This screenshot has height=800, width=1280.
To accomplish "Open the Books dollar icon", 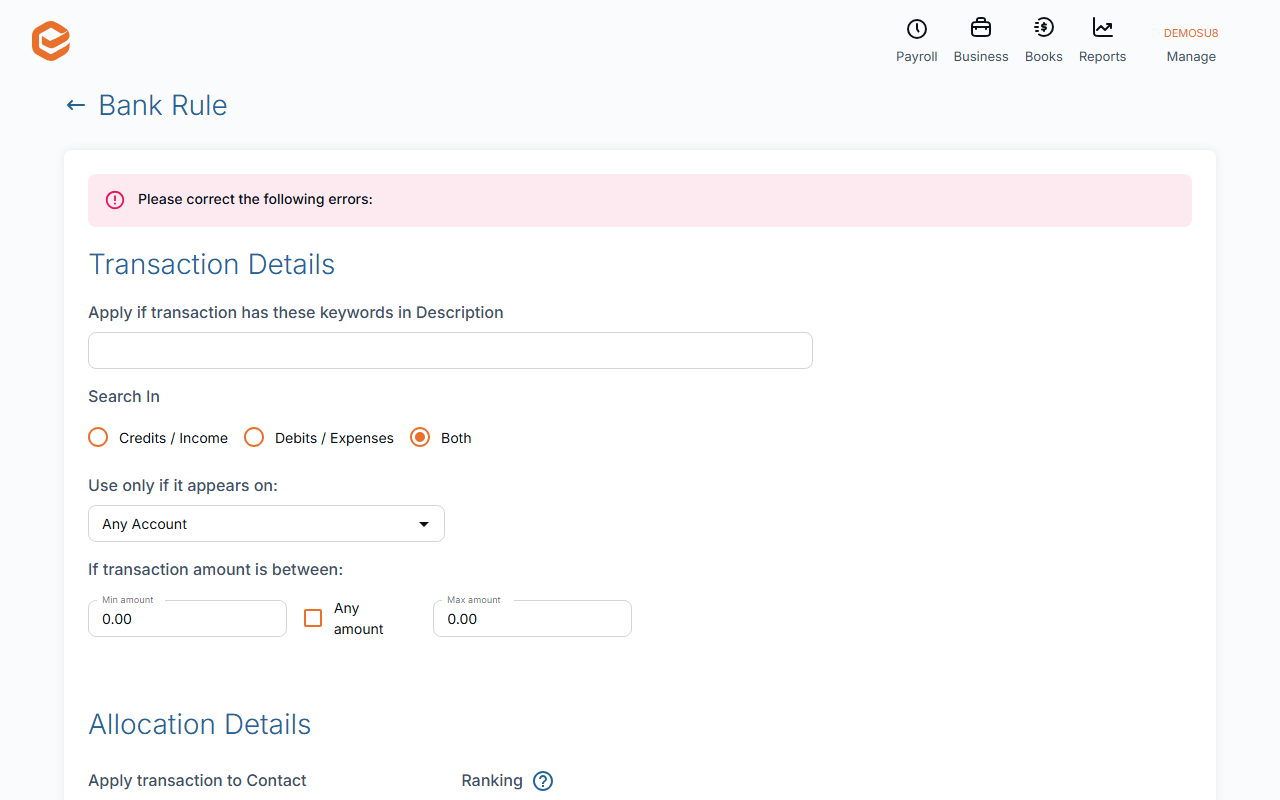I will tap(1043, 28).
